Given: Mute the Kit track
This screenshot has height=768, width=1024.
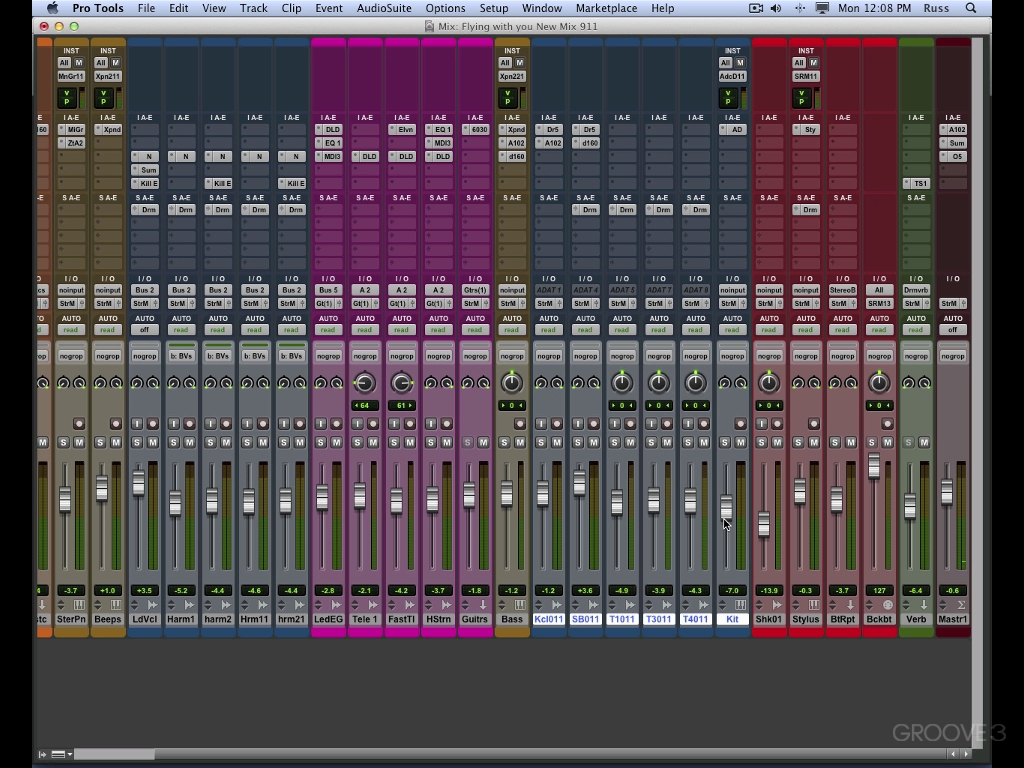Looking at the screenshot, I should click(741, 443).
